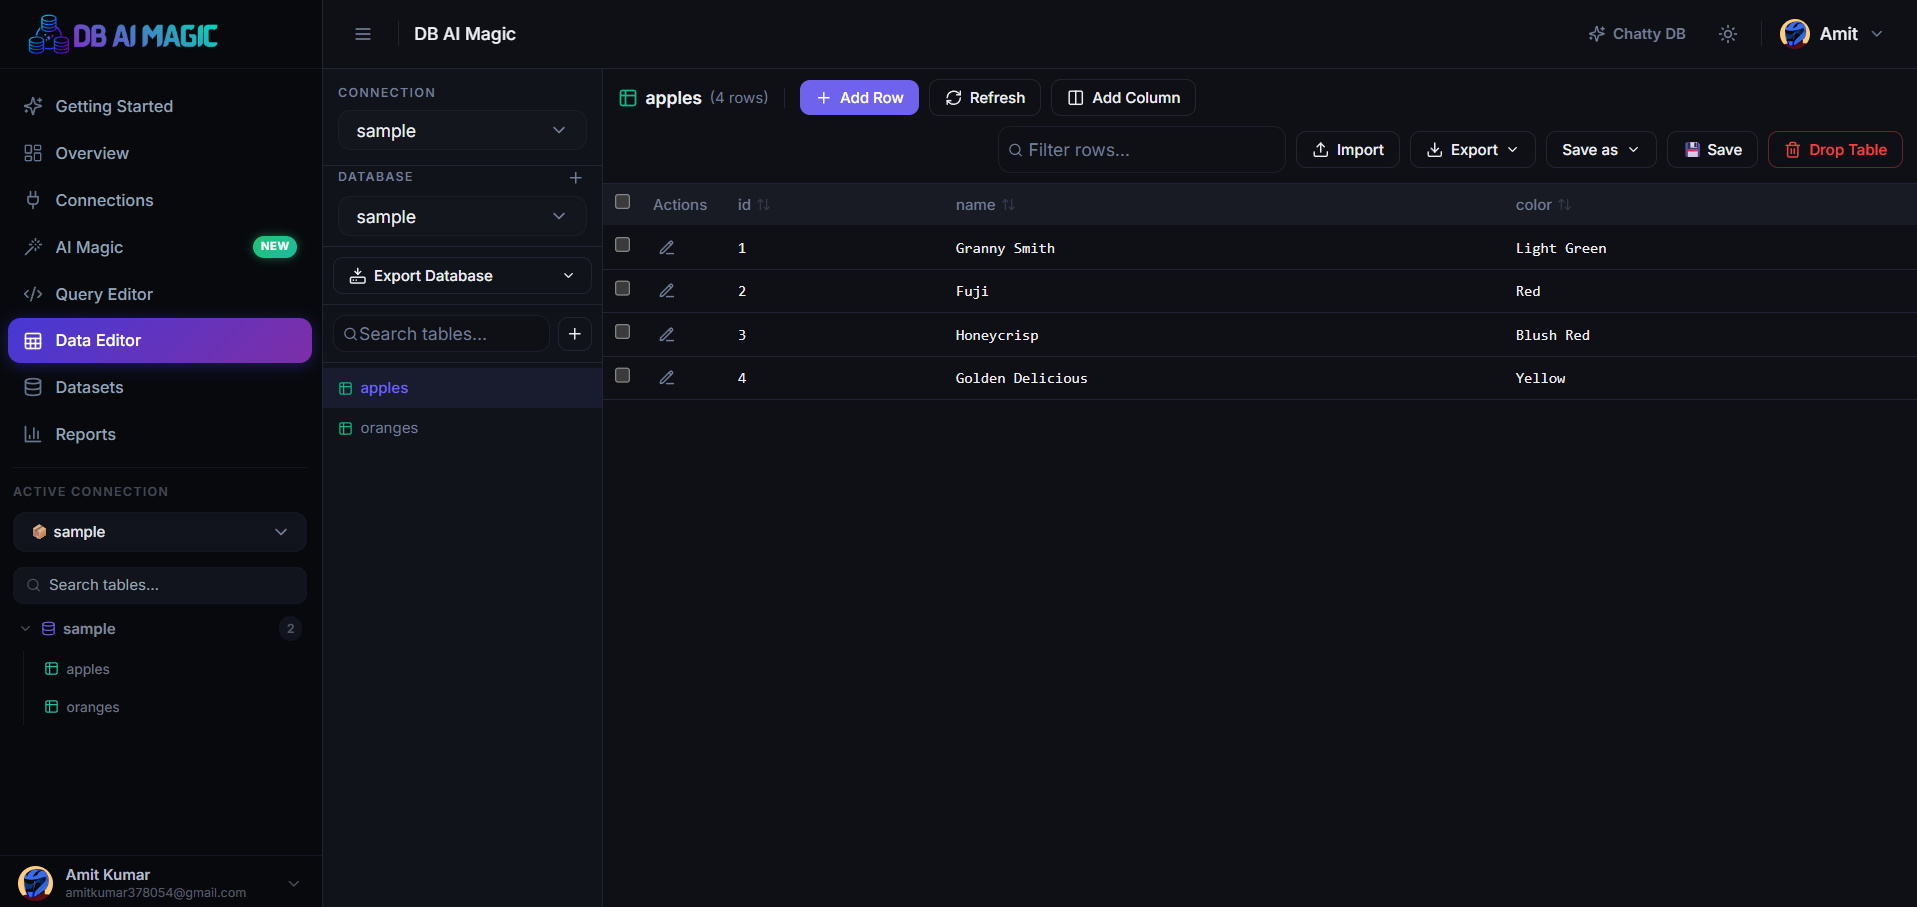Edit the Honeycrisp row pencil icon
The width and height of the screenshot is (1917, 907).
tap(667, 335)
